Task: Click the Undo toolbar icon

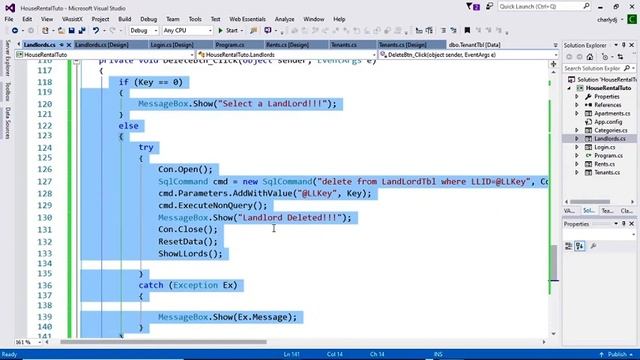Action: (x=96, y=31)
